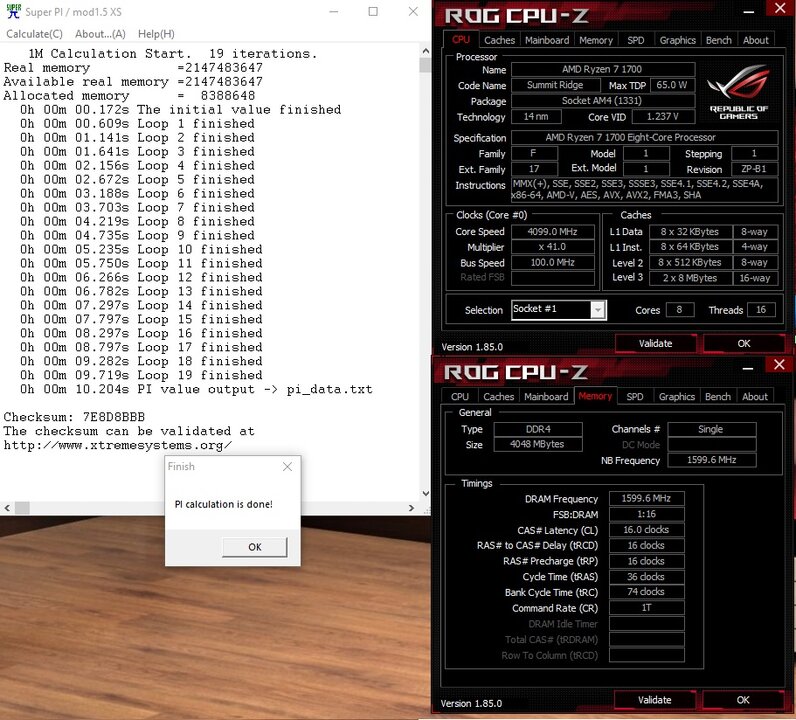Screen dimensions: 796x720
Task: Switch to Mainboard tab in lower CPU-Z window
Action: [x=546, y=397]
